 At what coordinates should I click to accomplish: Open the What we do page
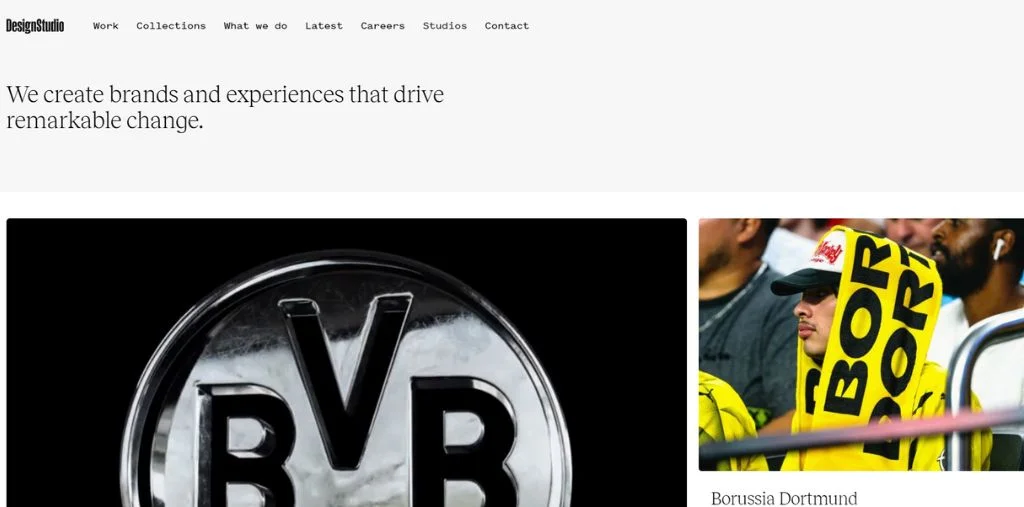255,26
